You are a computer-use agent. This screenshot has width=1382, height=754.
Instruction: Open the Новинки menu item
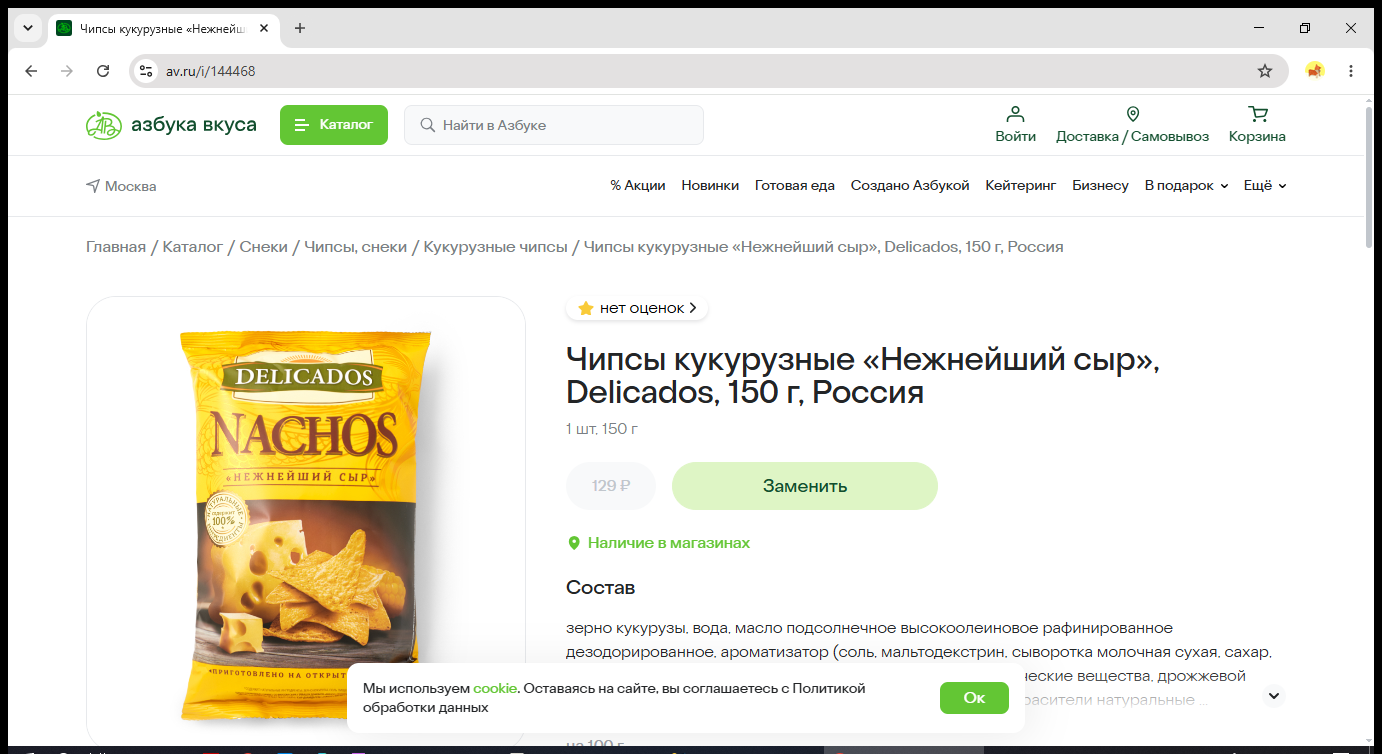coord(710,186)
